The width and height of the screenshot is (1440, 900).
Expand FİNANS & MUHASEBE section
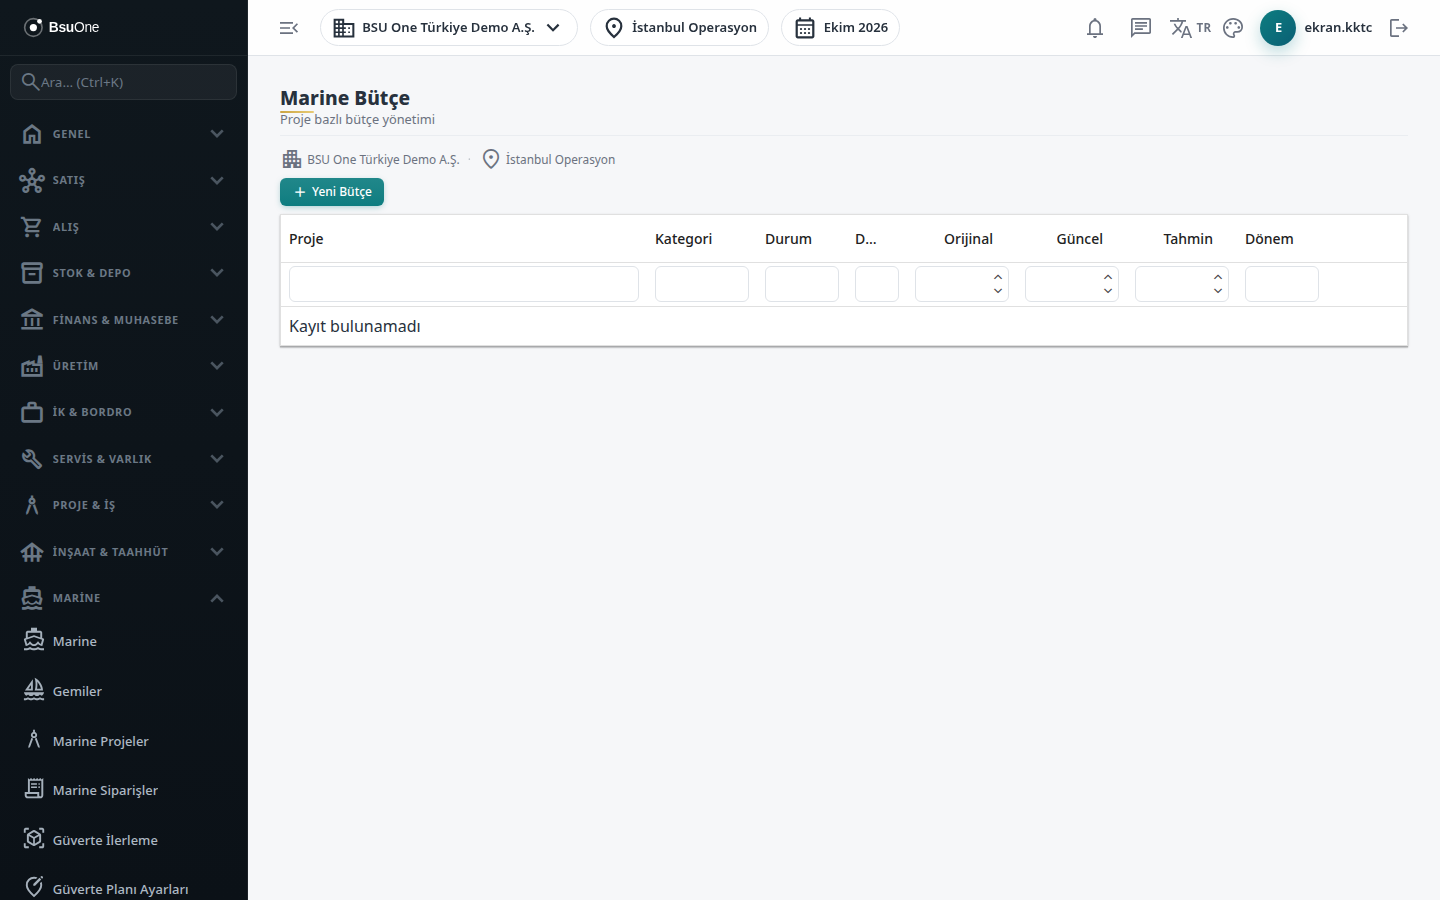[124, 320]
